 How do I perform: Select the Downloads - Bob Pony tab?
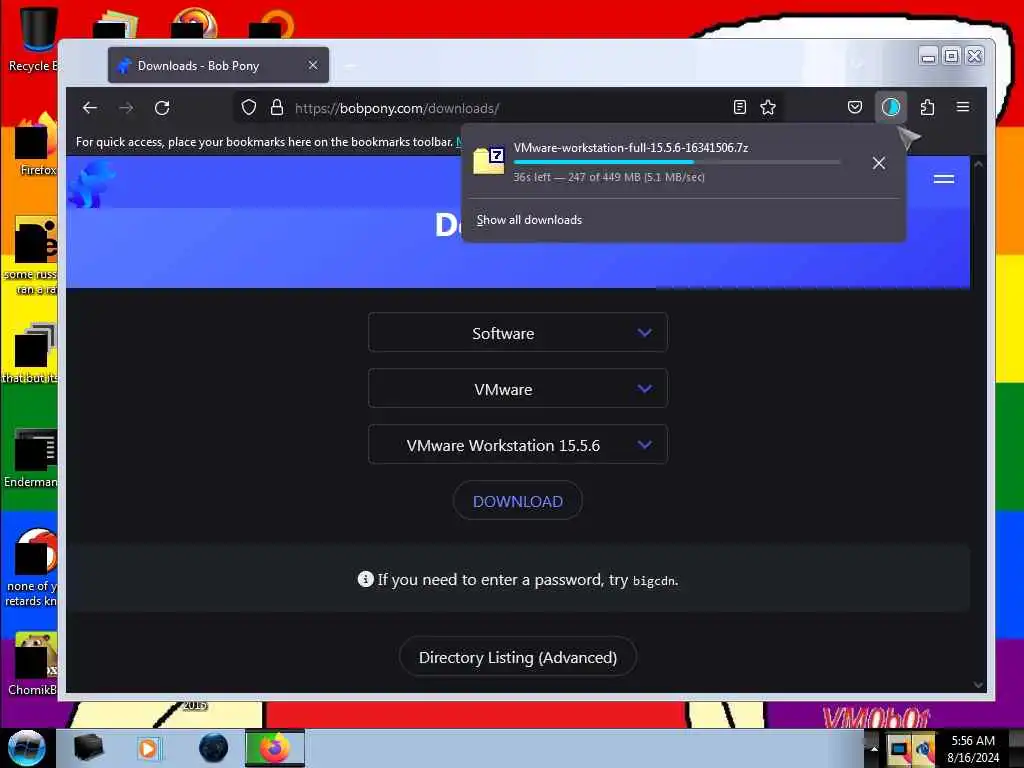click(x=218, y=65)
